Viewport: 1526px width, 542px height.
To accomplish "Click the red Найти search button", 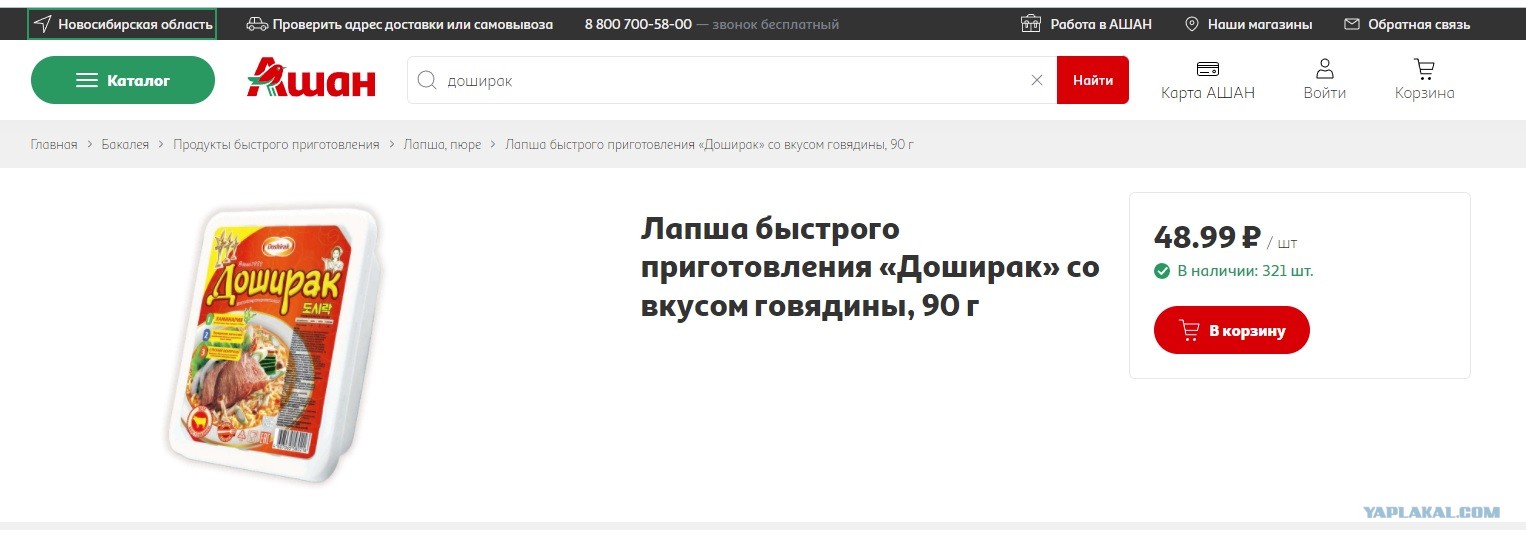I will point(1093,80).
